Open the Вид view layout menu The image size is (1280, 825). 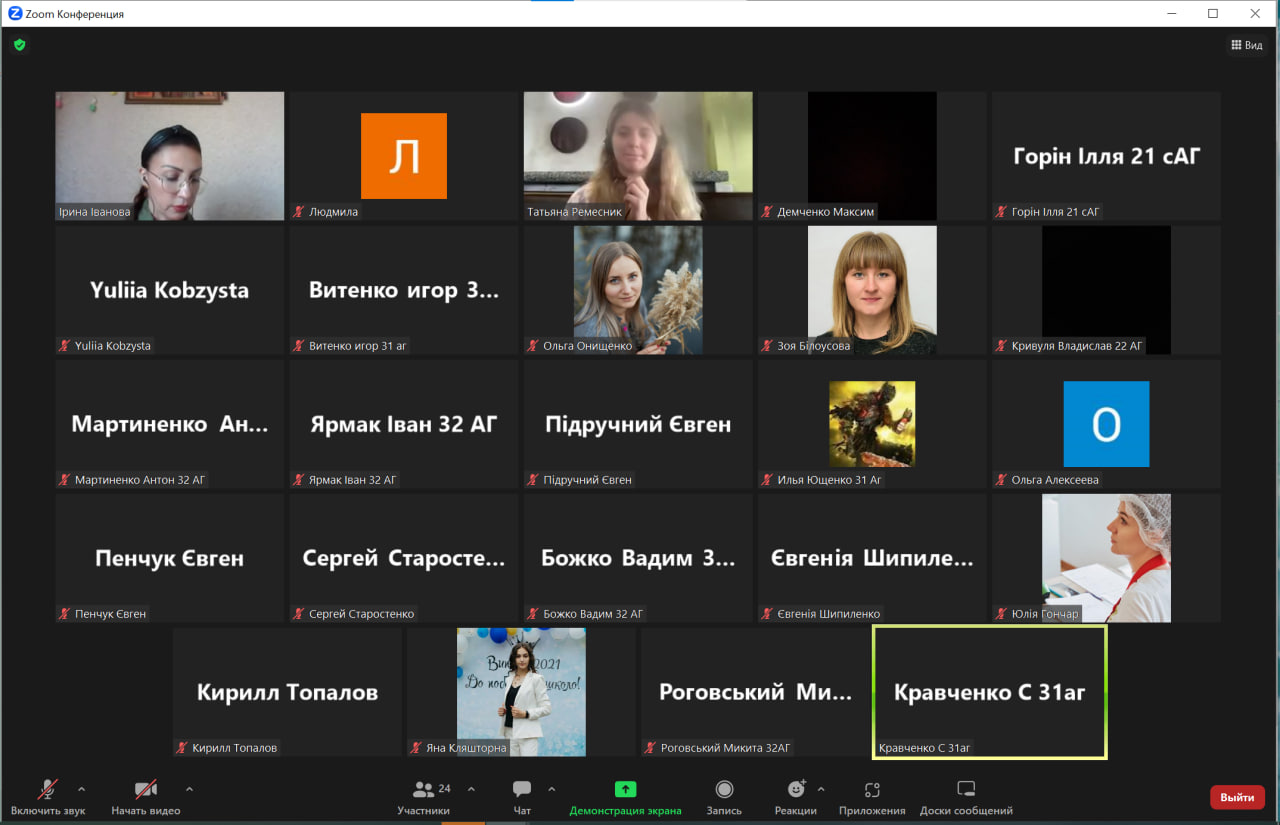pos(1246,45)
